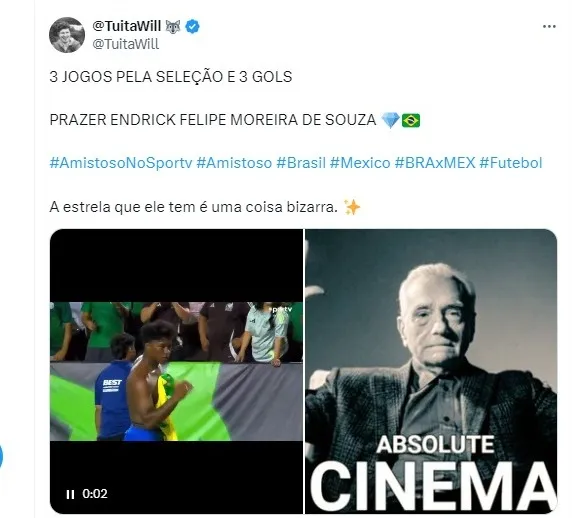Click the blue verified badge icon
572x518 pixels.
coord(192,27)
